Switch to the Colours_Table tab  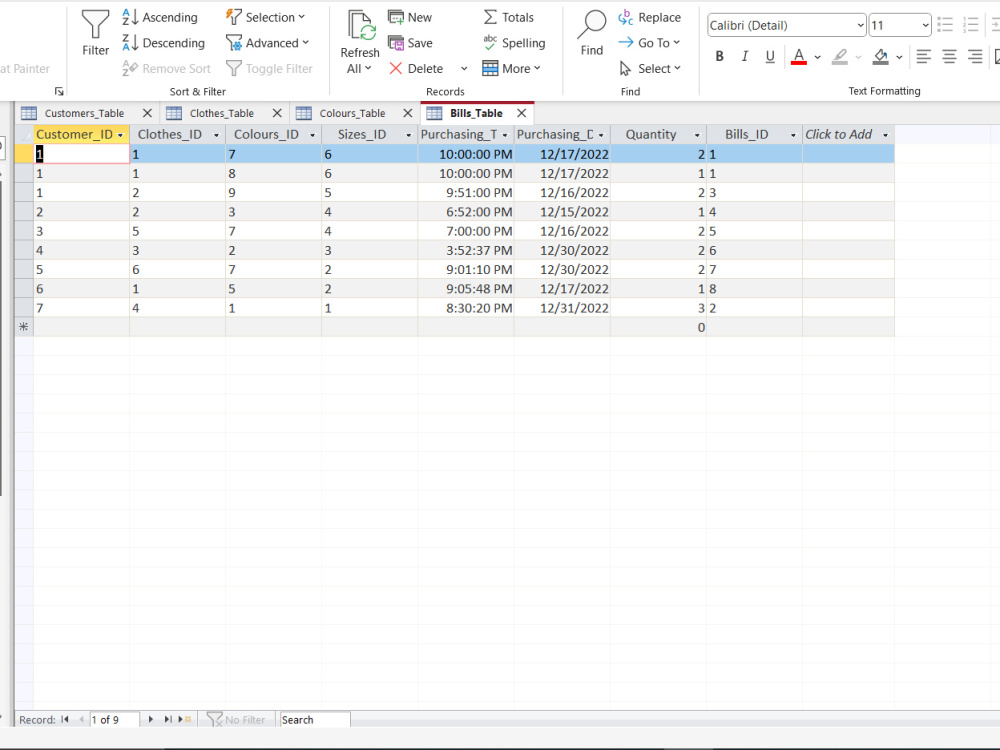352,113
